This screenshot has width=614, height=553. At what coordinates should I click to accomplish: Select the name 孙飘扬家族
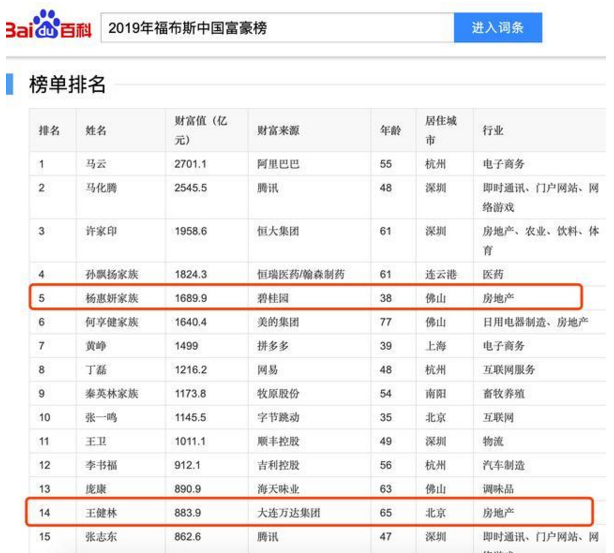(112, 274)
